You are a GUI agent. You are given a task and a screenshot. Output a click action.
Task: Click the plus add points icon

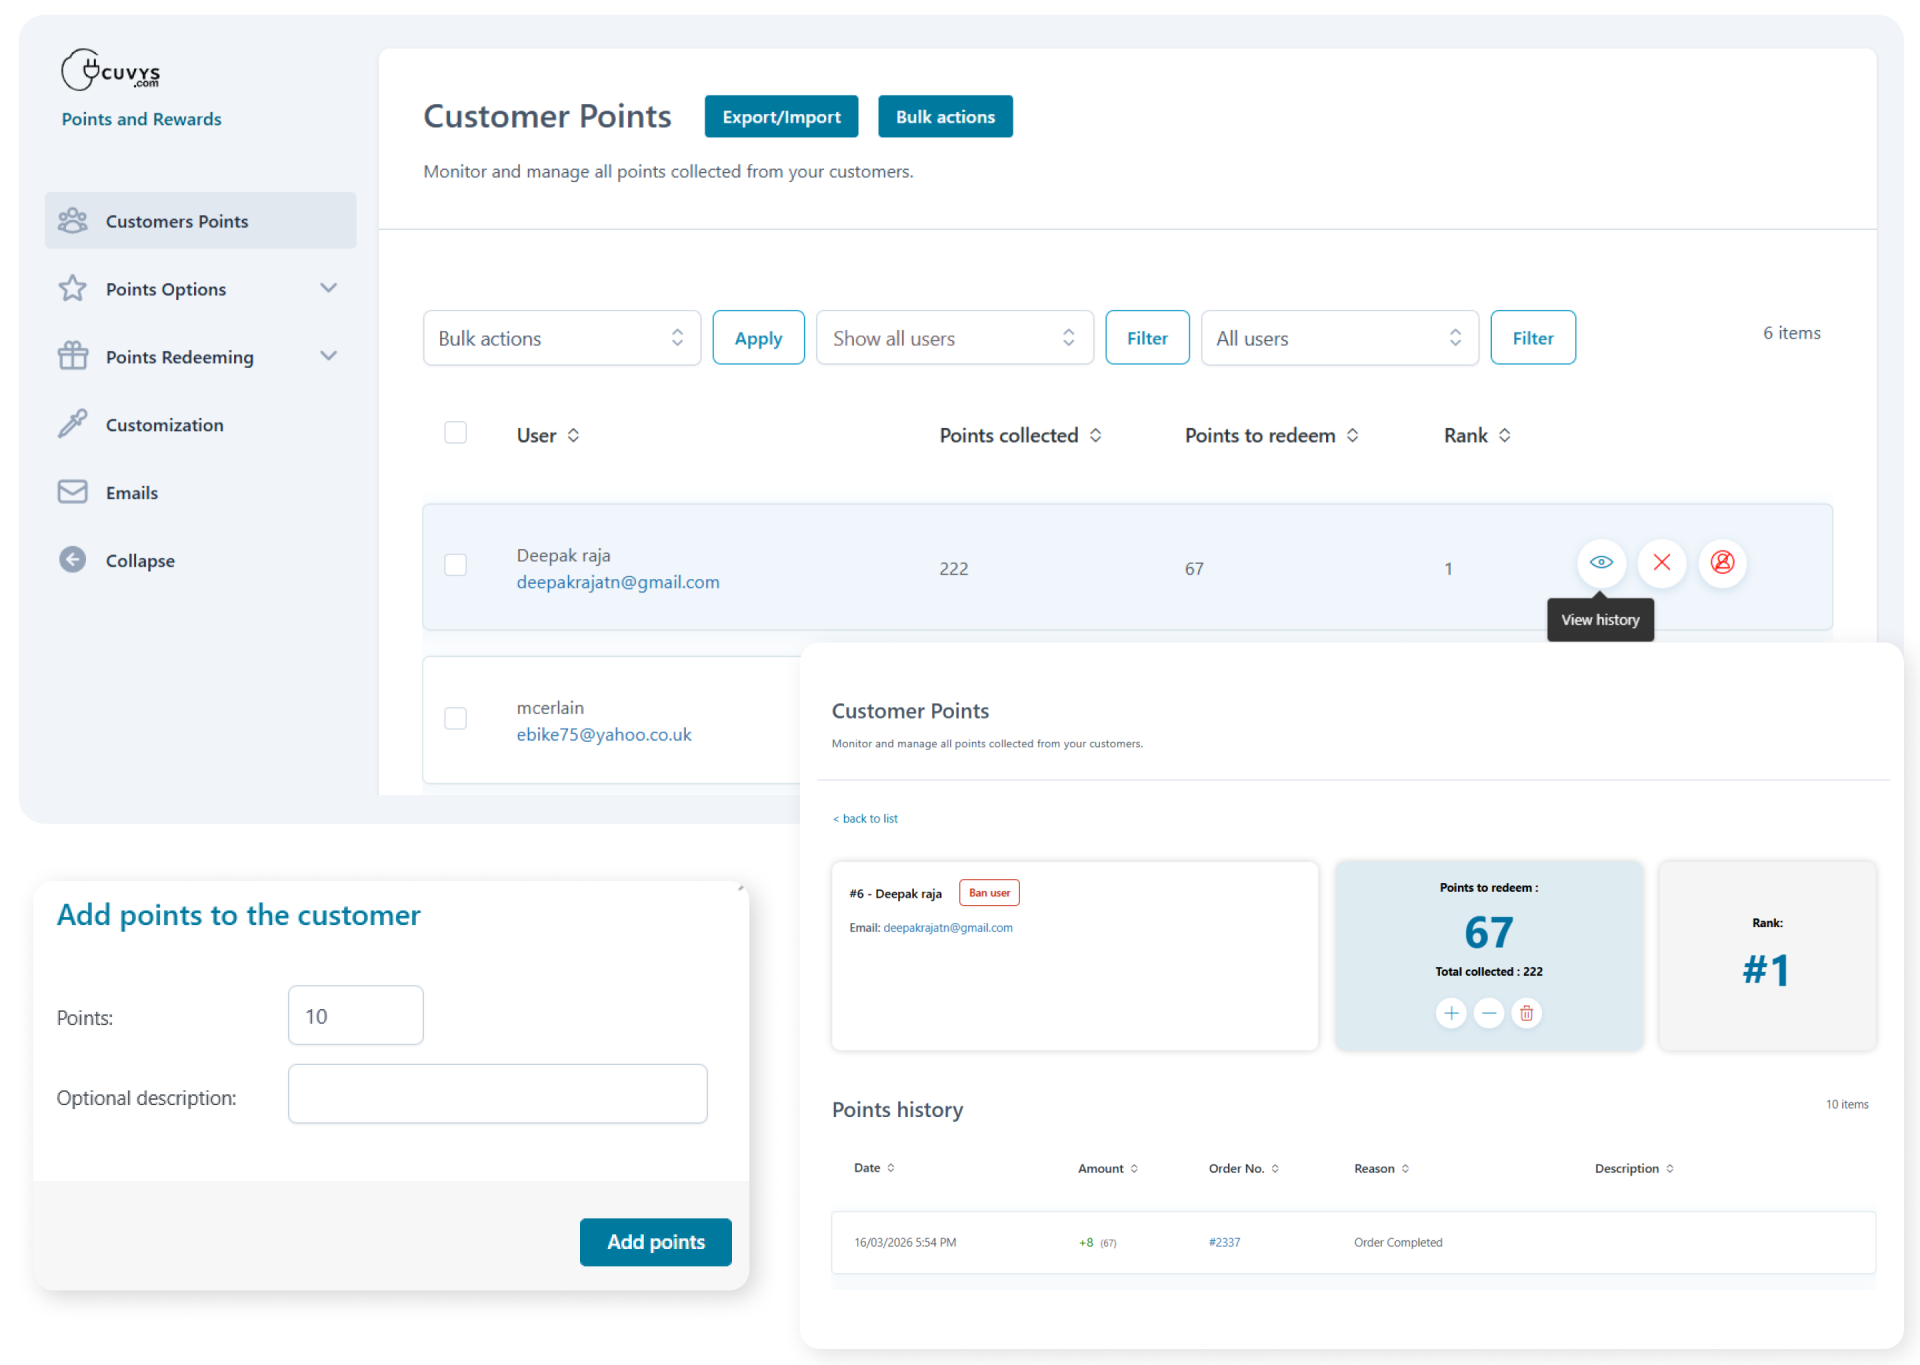pos(1450,1013)
